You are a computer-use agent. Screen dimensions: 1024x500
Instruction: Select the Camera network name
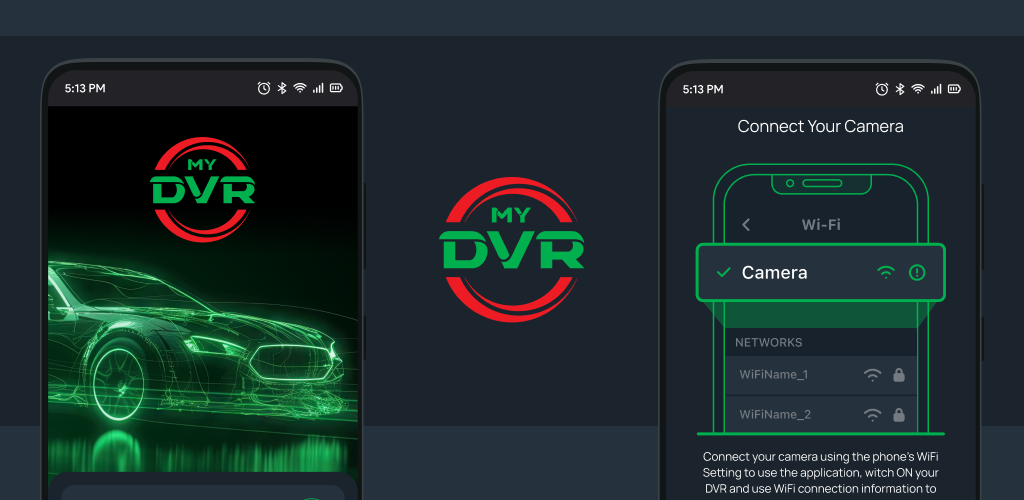(x=775, y=273)
